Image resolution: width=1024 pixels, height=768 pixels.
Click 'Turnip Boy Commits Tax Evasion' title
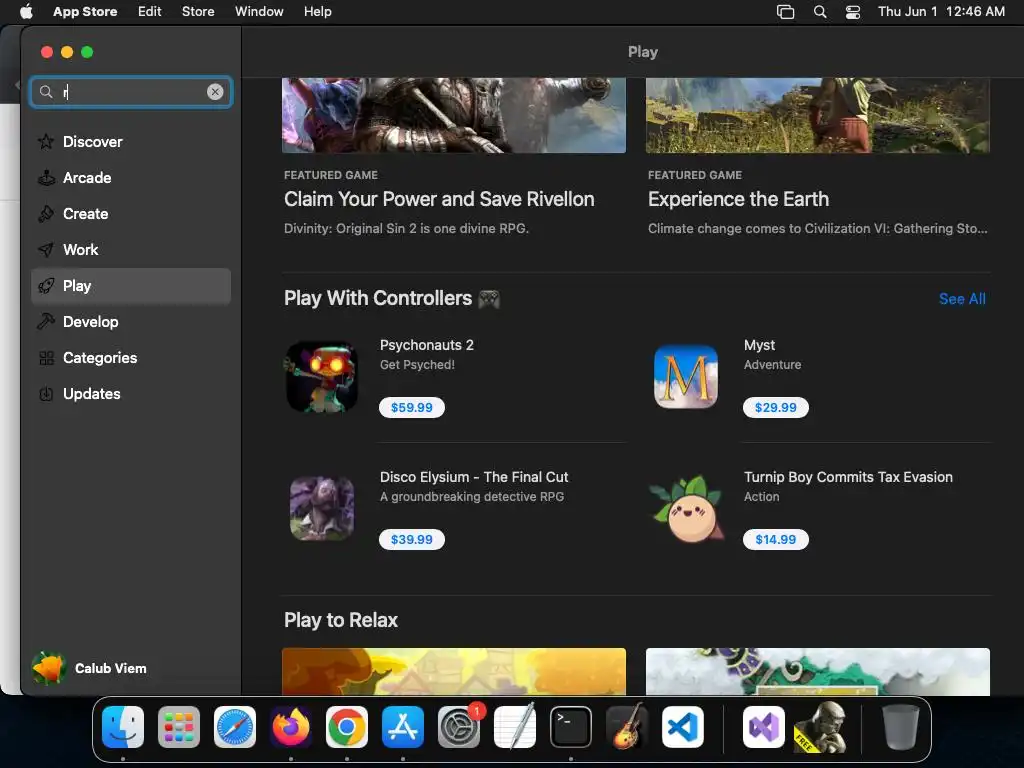pyautogui.click(x=848, y=477)
